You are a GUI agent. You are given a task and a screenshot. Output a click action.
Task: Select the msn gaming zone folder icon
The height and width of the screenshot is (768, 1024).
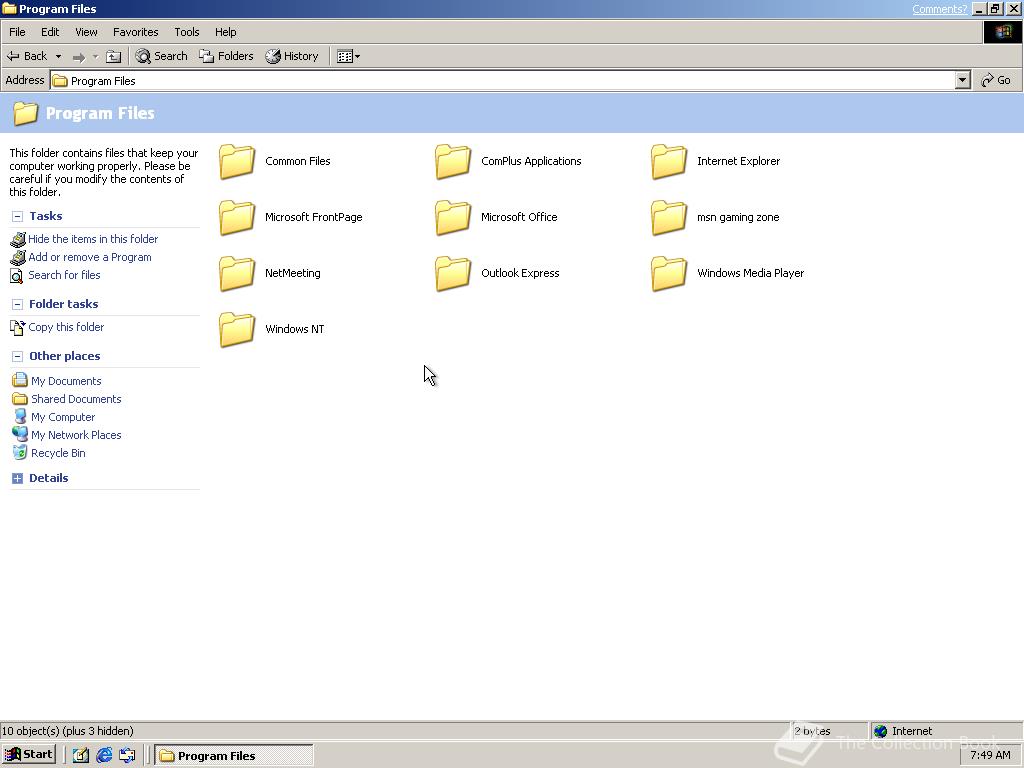click(x=669, y=217)
